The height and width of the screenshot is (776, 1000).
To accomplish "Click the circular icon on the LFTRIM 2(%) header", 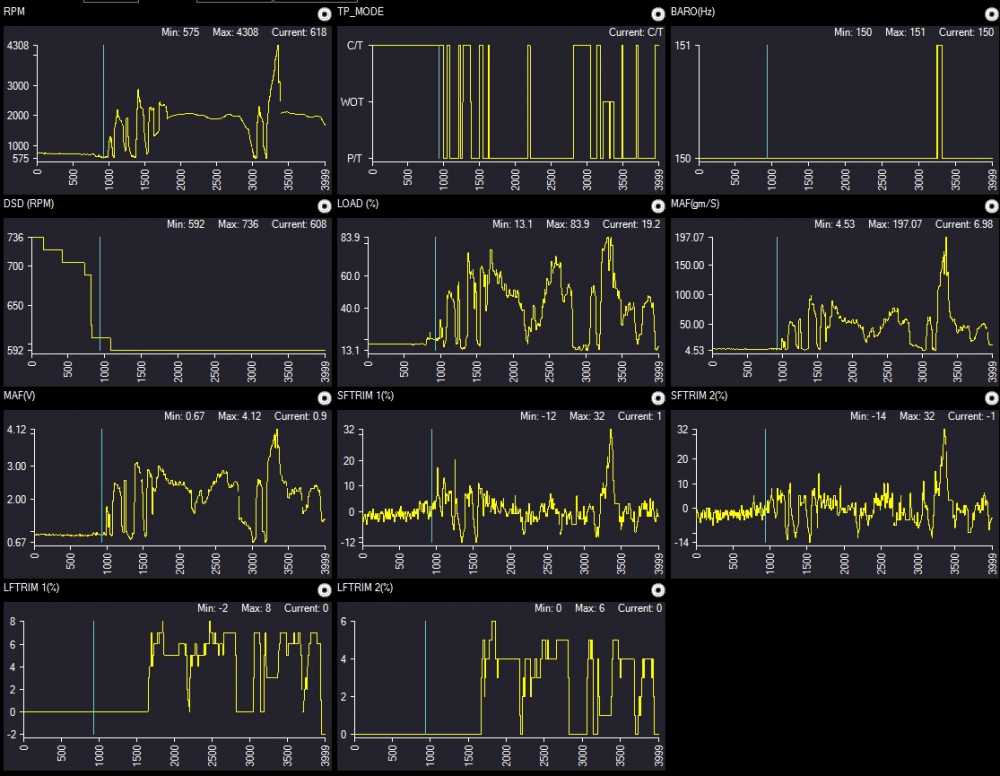I will [x=657, y=590].
